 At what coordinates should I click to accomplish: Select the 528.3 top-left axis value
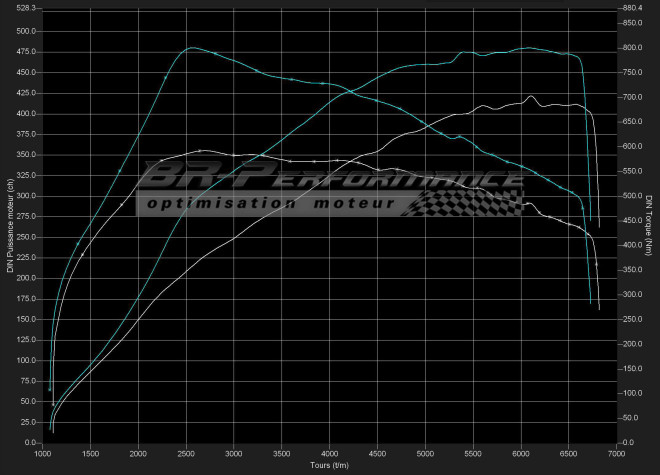pos(22,8)
